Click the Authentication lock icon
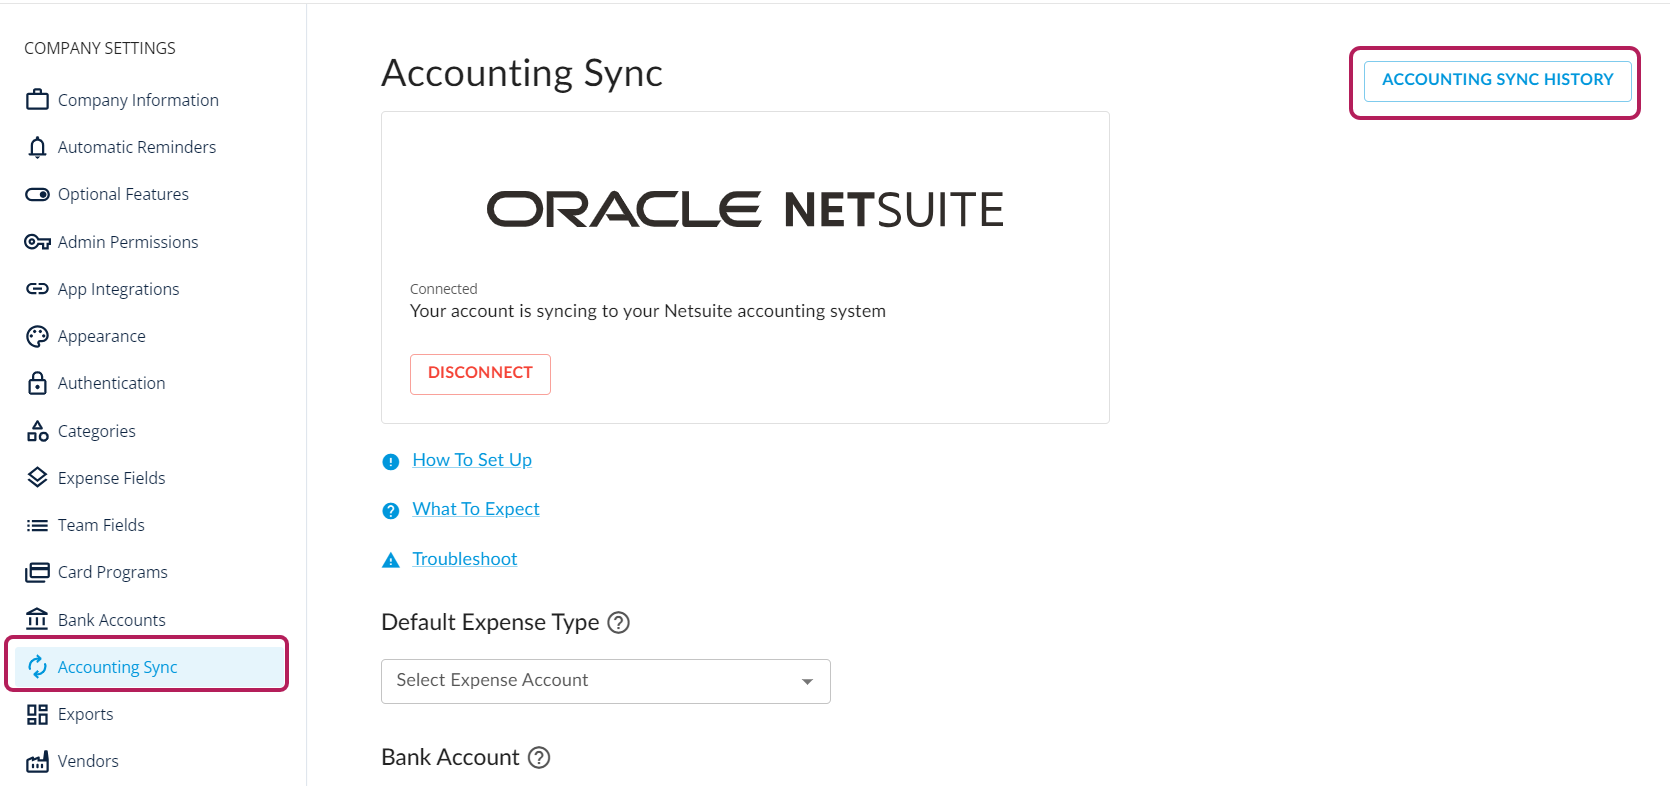This screenshot has height=786, width=1670. coord(37,383)
